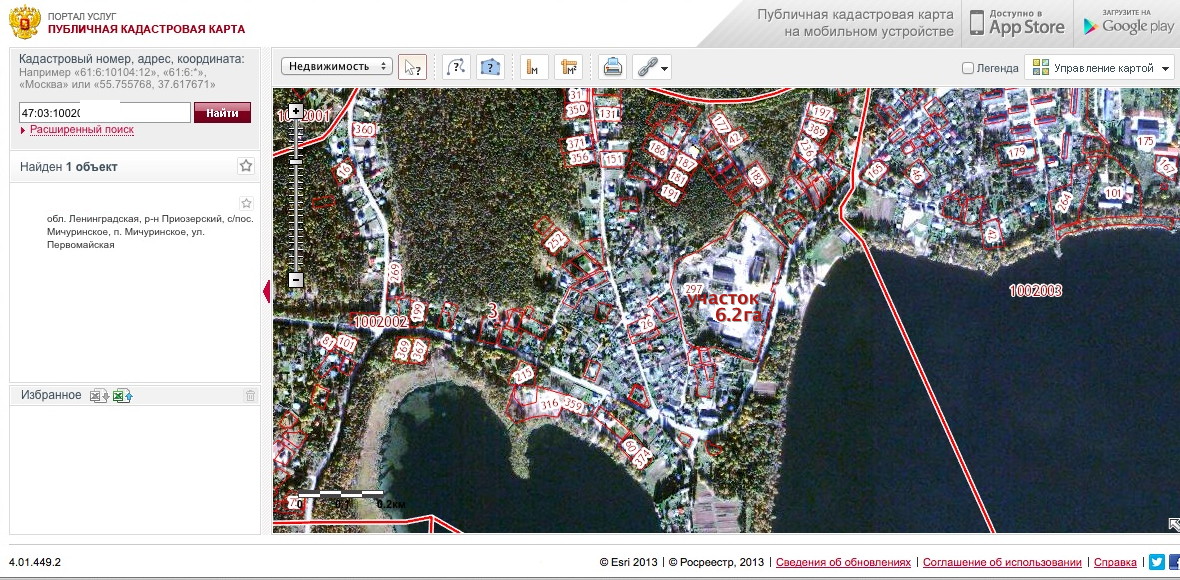The image size is (1180, 580).
Task: Activate the area measurement tool
Action: [569, 67]
